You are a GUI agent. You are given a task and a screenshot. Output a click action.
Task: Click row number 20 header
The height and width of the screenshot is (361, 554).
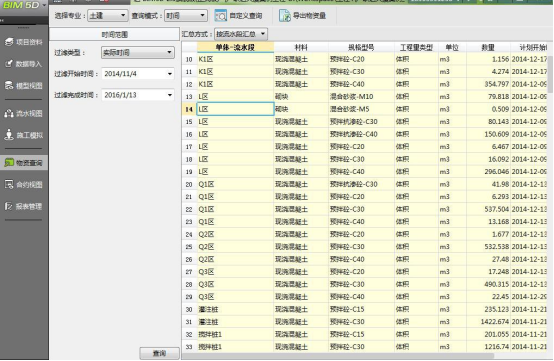point(189,184)
